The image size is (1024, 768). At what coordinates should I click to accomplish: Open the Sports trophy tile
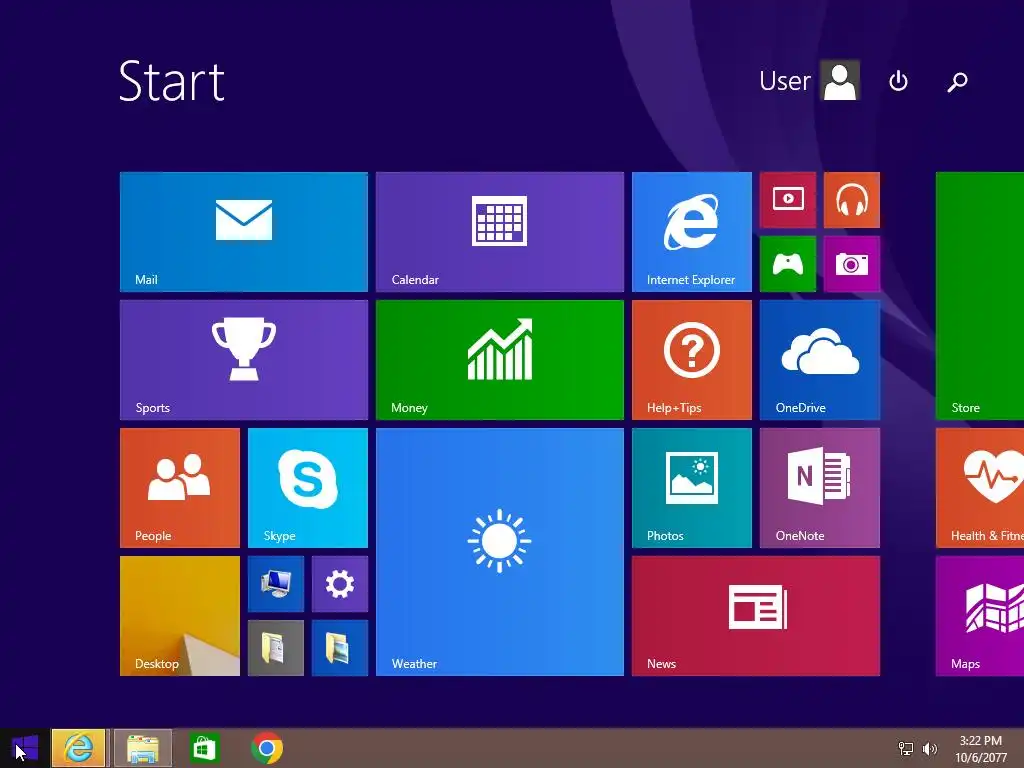(x=244, y=360)
